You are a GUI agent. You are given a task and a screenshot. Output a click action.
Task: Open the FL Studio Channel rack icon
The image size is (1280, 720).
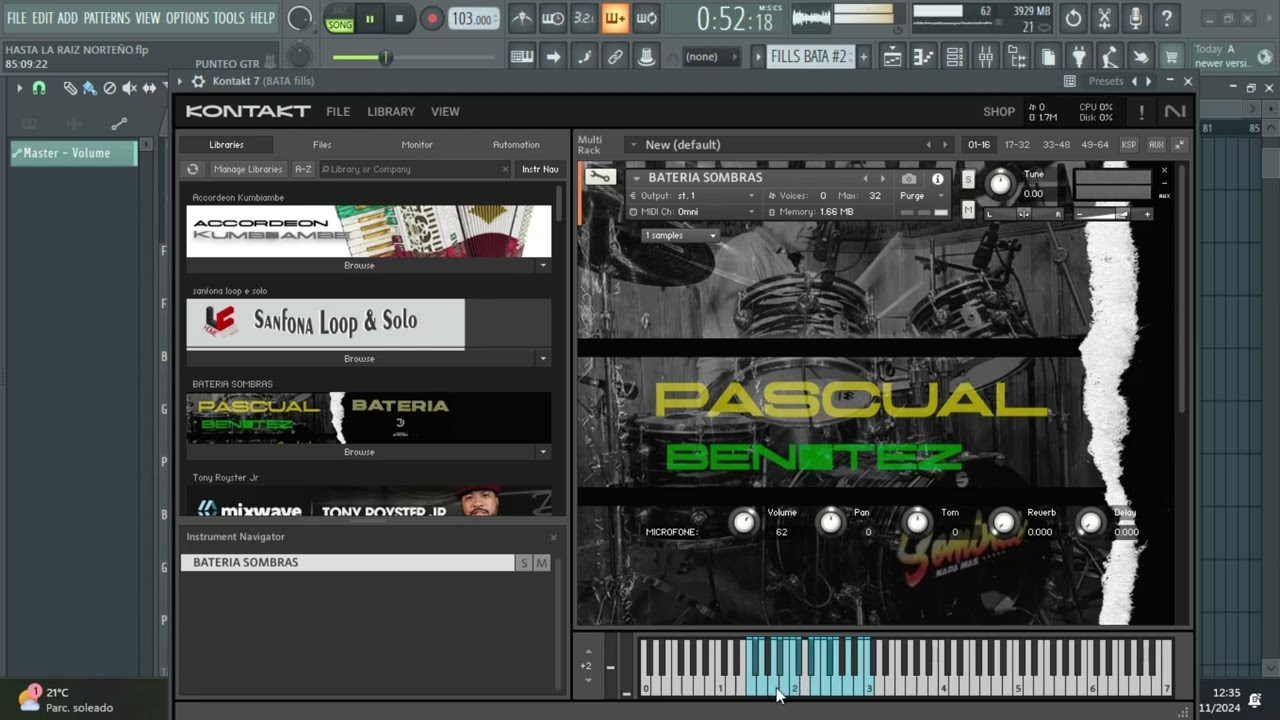954,57
